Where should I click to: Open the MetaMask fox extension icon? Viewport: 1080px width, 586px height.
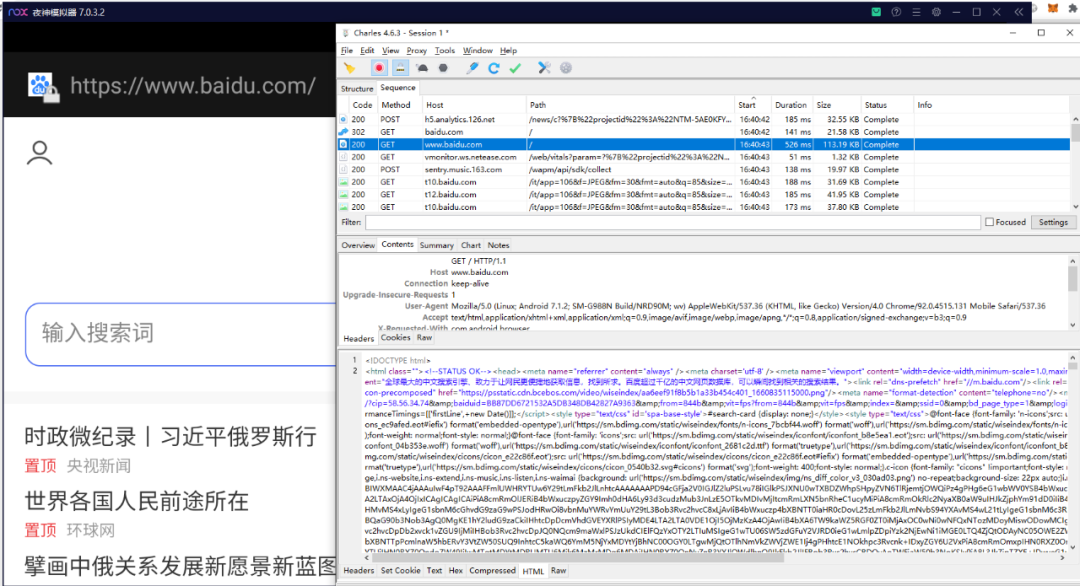point(1053,9)
